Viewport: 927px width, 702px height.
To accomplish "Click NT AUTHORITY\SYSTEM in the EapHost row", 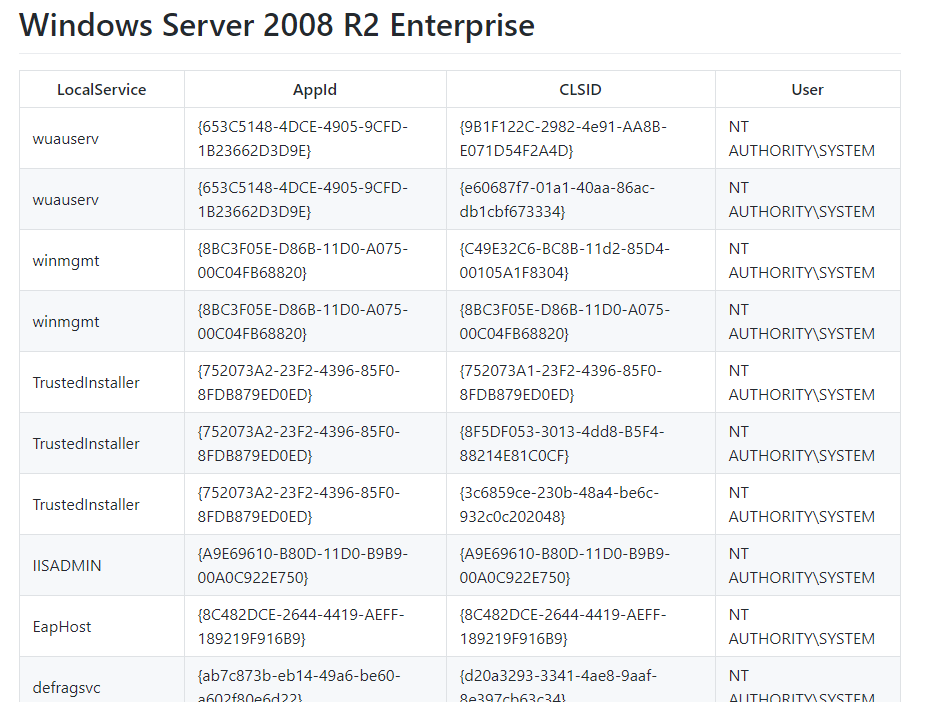I will tap(802, 627).
